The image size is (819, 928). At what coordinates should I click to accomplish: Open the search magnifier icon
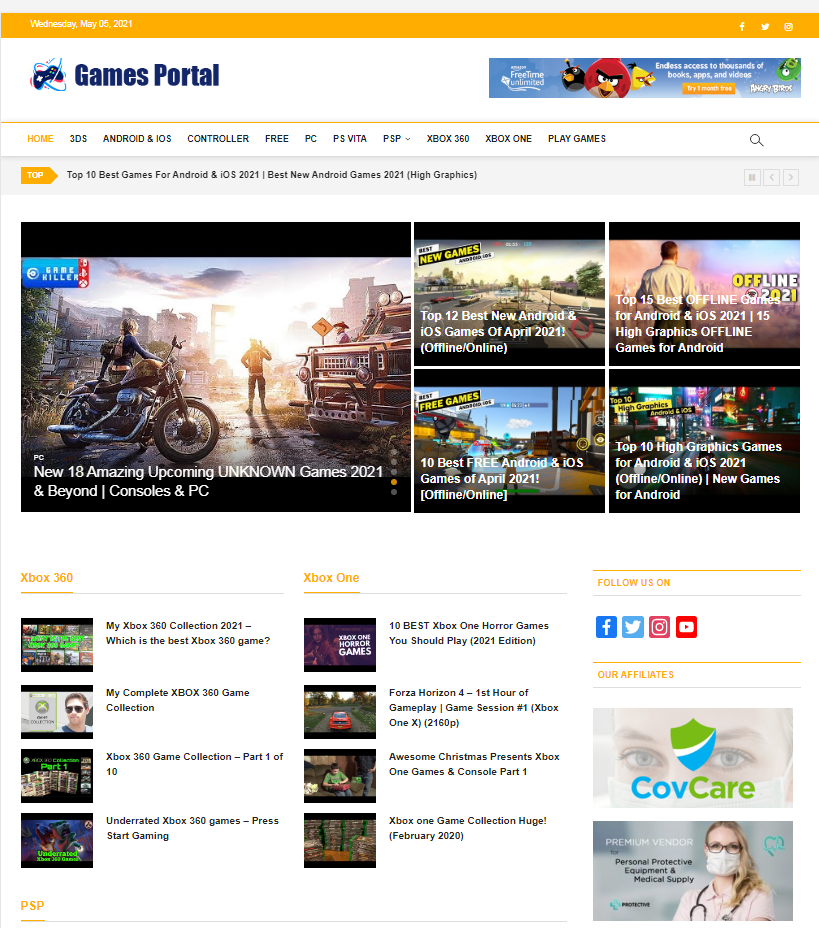pyautogui.click(x=756, y=140)
